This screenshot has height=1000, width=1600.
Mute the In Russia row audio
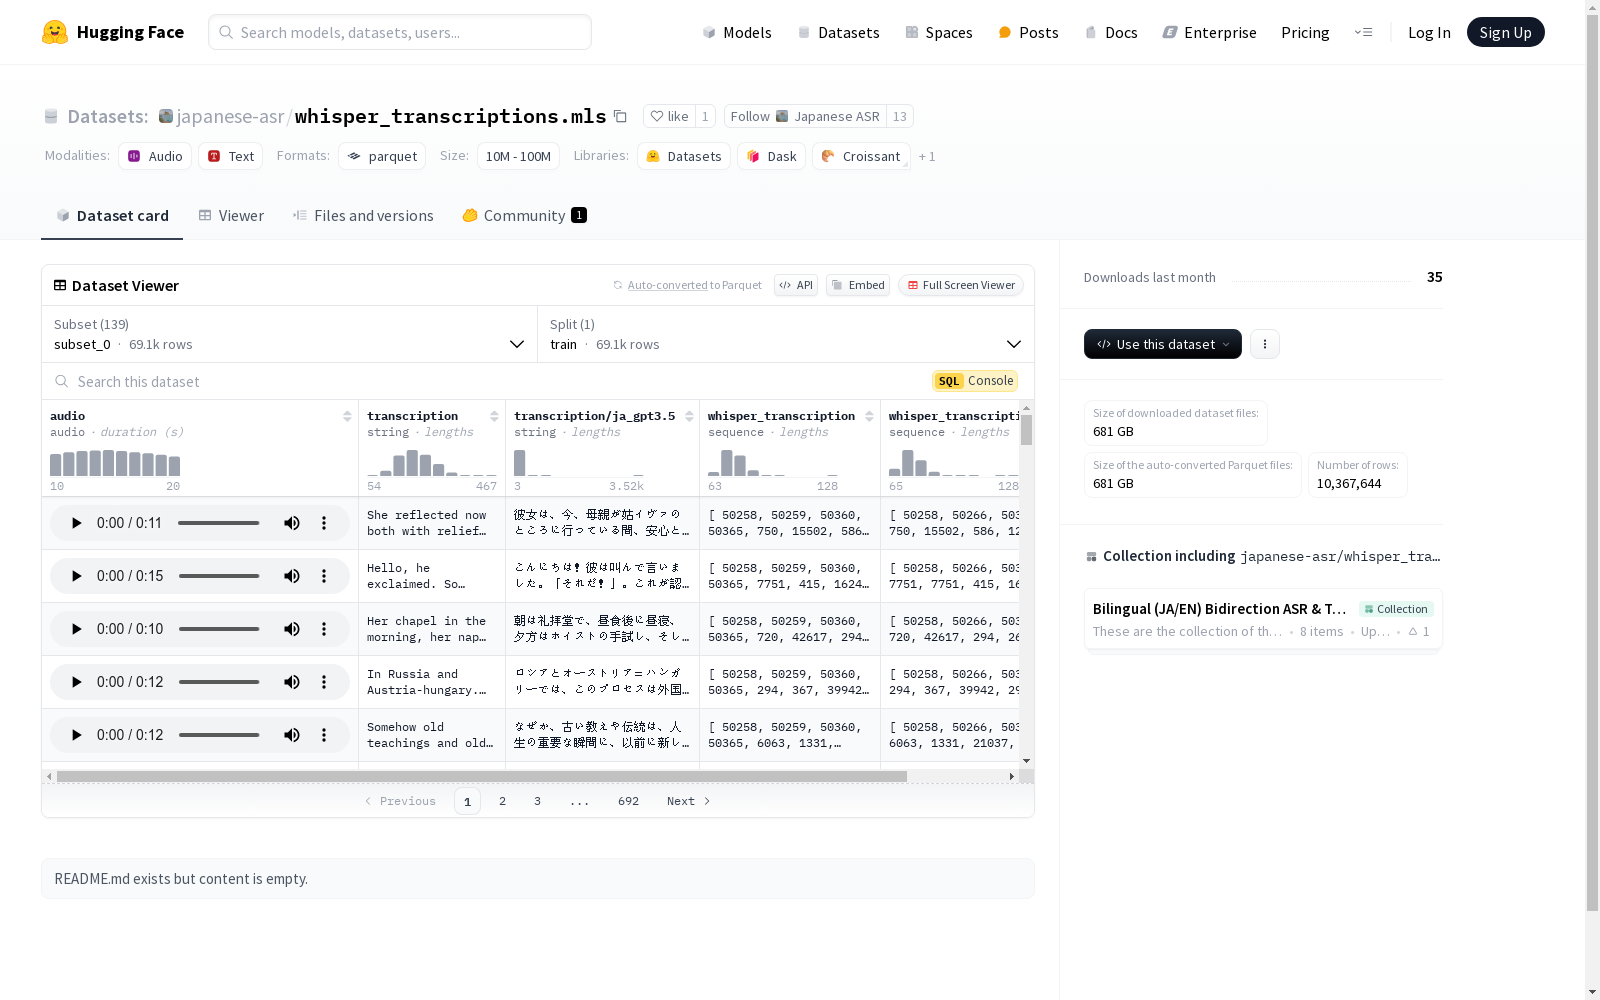292,682
